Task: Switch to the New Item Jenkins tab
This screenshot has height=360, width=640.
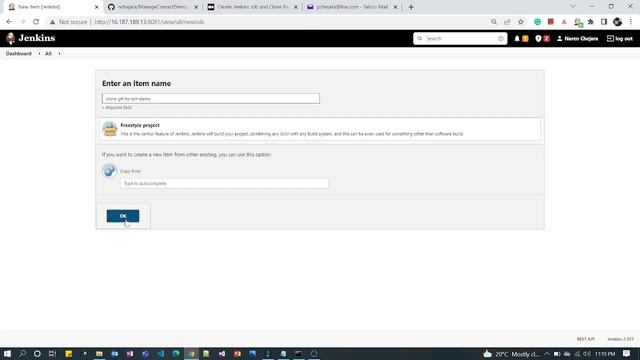Action: click(53, 7)
